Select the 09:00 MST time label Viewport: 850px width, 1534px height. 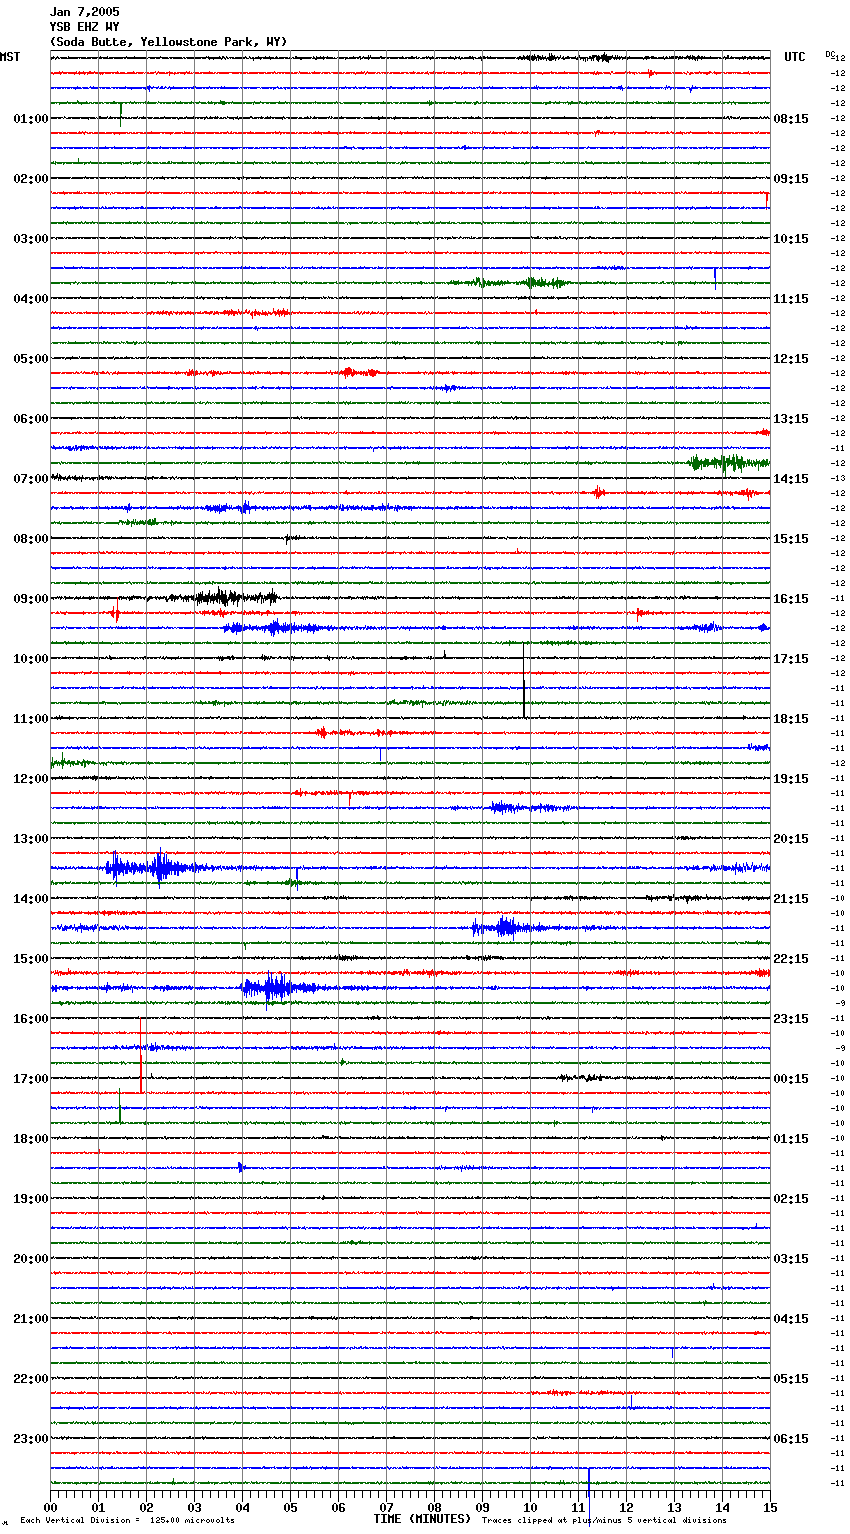[x=30, y=599]
